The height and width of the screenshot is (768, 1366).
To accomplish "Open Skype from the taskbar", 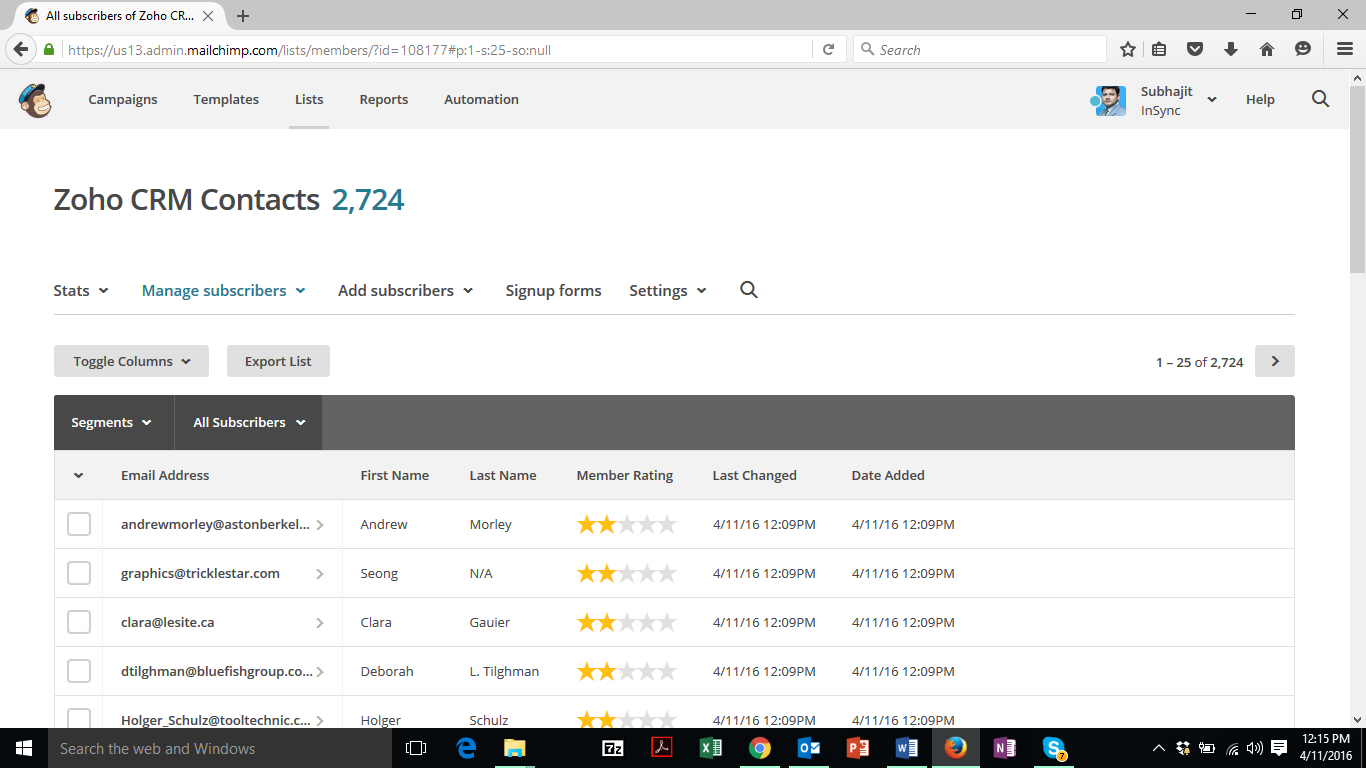I will pos(1053,748).
